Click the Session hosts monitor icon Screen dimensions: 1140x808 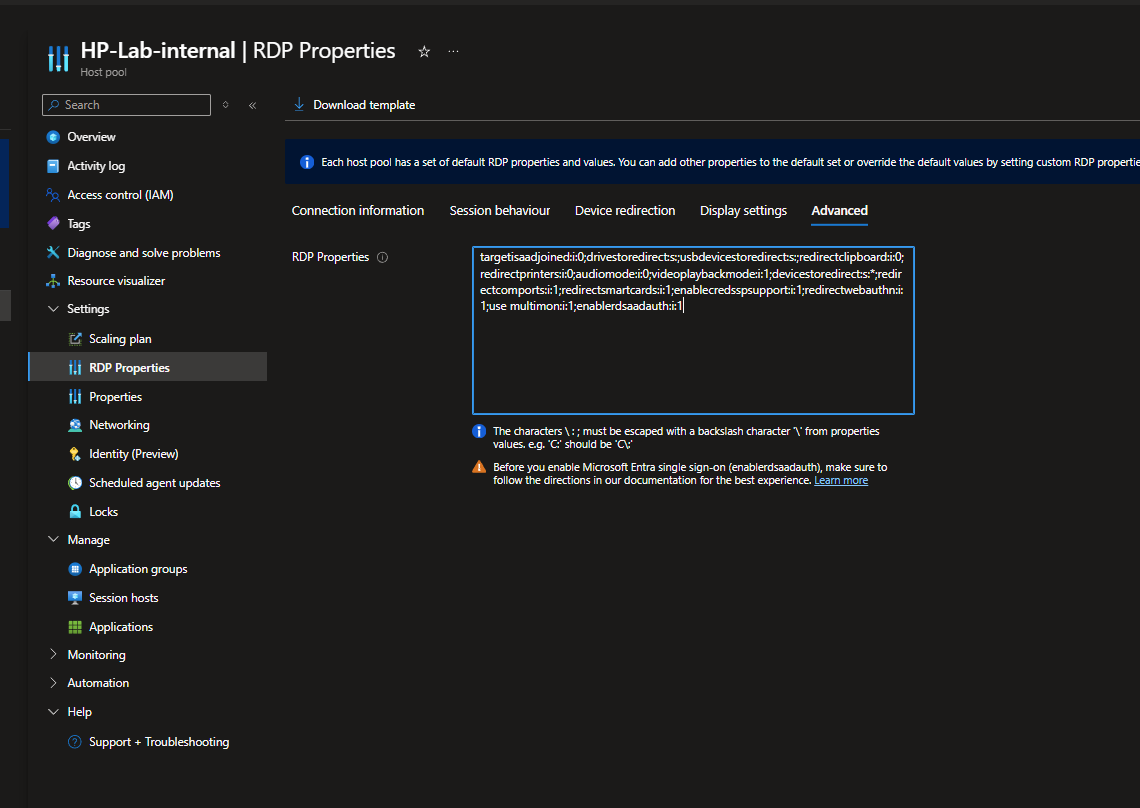pos(75,598)
